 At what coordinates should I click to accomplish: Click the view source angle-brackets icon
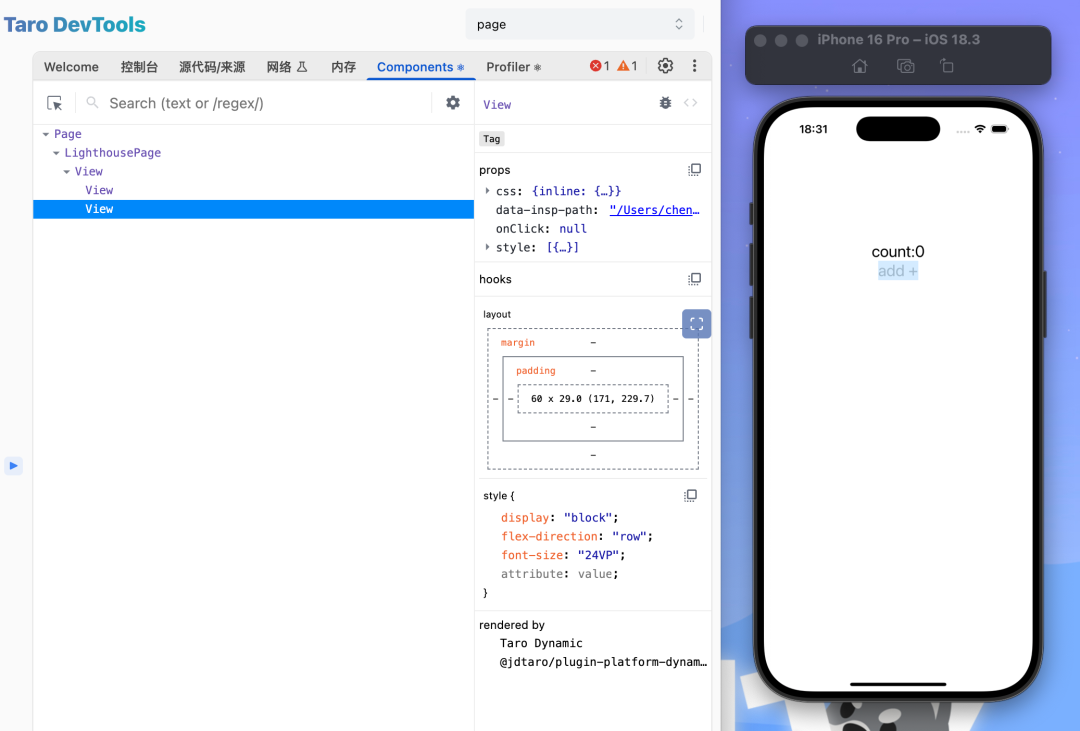coord(690,103)
